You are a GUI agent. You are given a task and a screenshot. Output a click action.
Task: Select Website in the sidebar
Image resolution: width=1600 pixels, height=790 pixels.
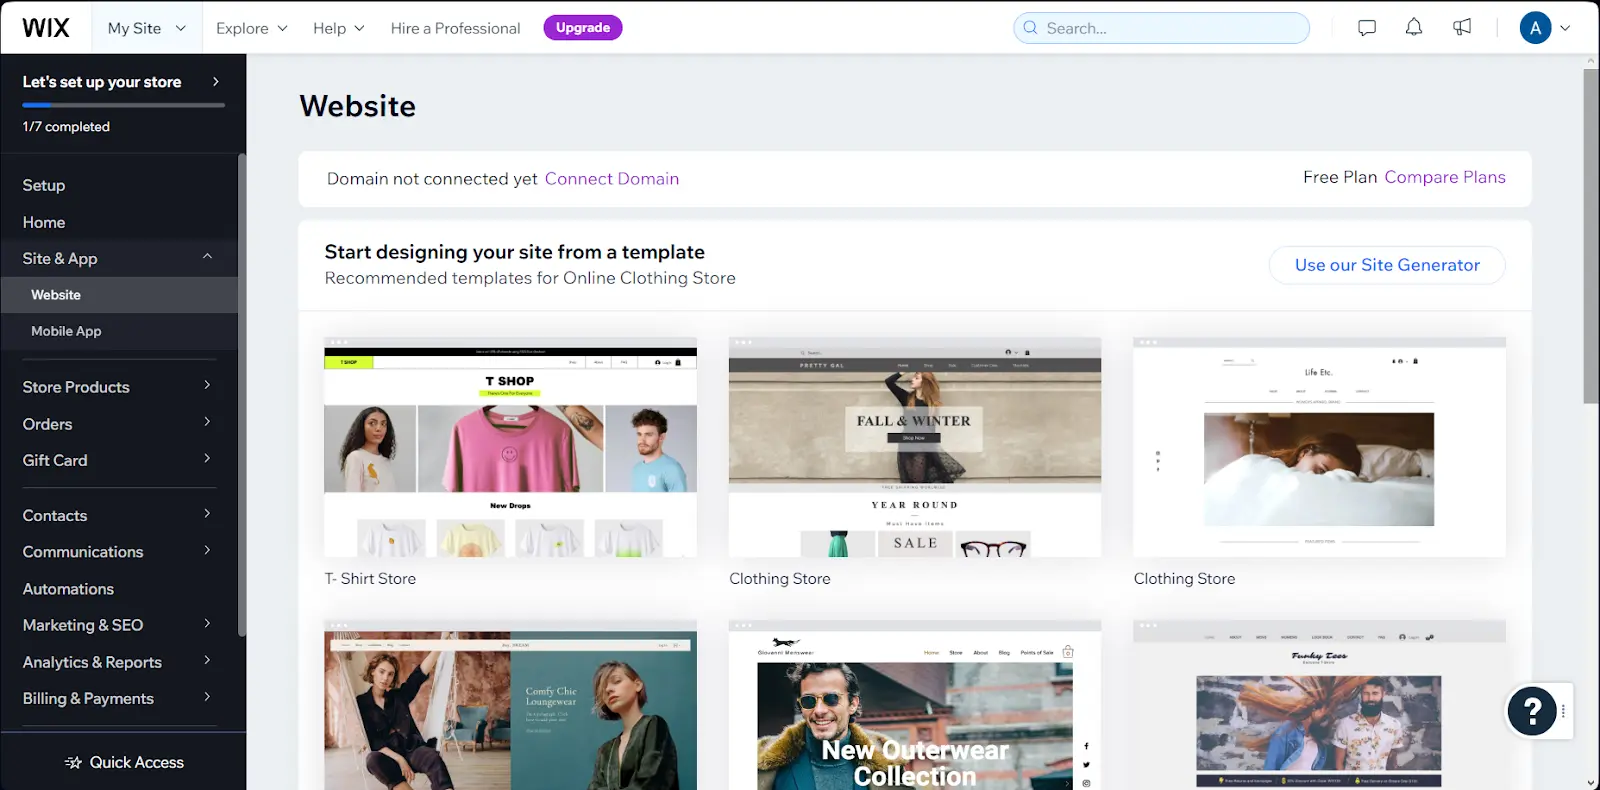tap(119, 295)
